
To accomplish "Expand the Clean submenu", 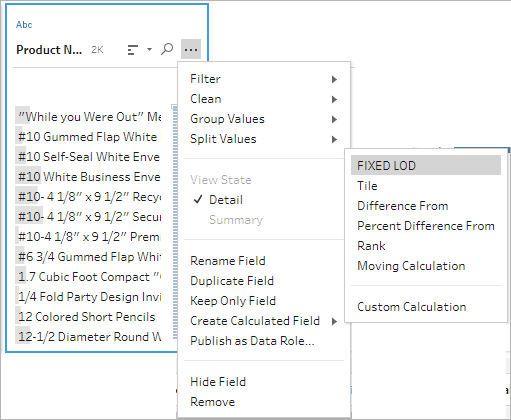I will 264,99.
